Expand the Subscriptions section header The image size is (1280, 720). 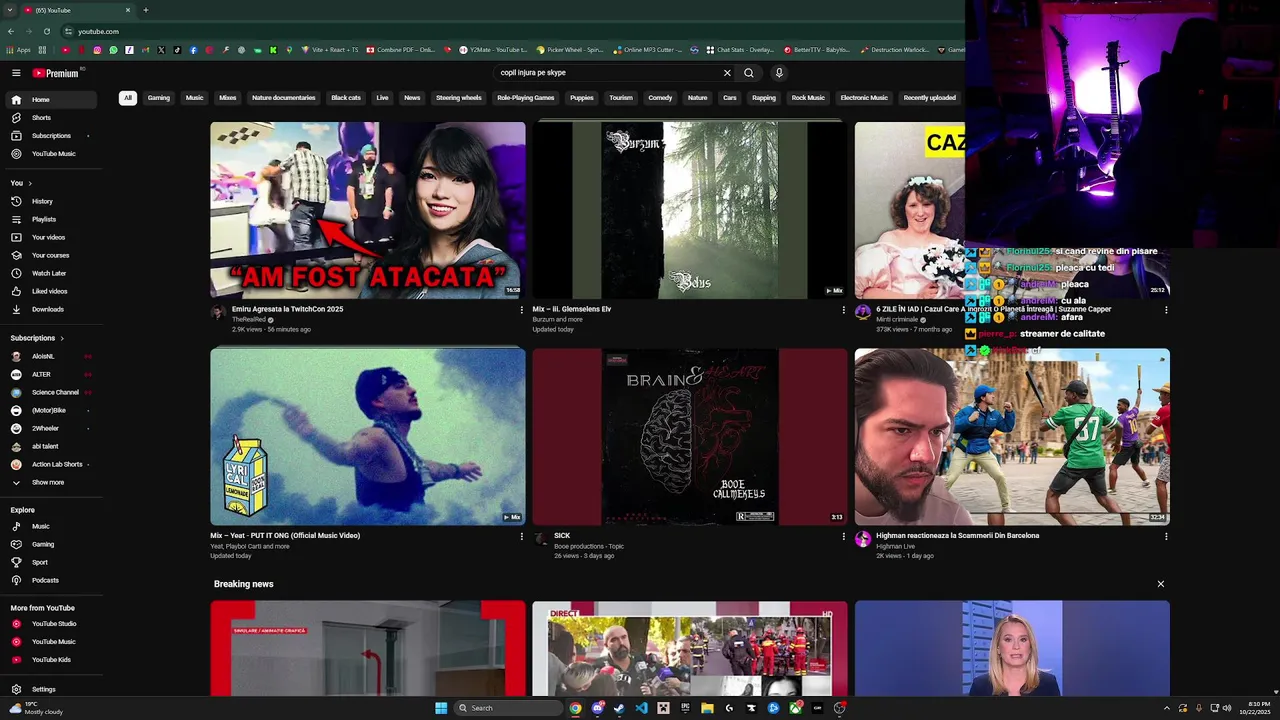(x=38, y=338)
